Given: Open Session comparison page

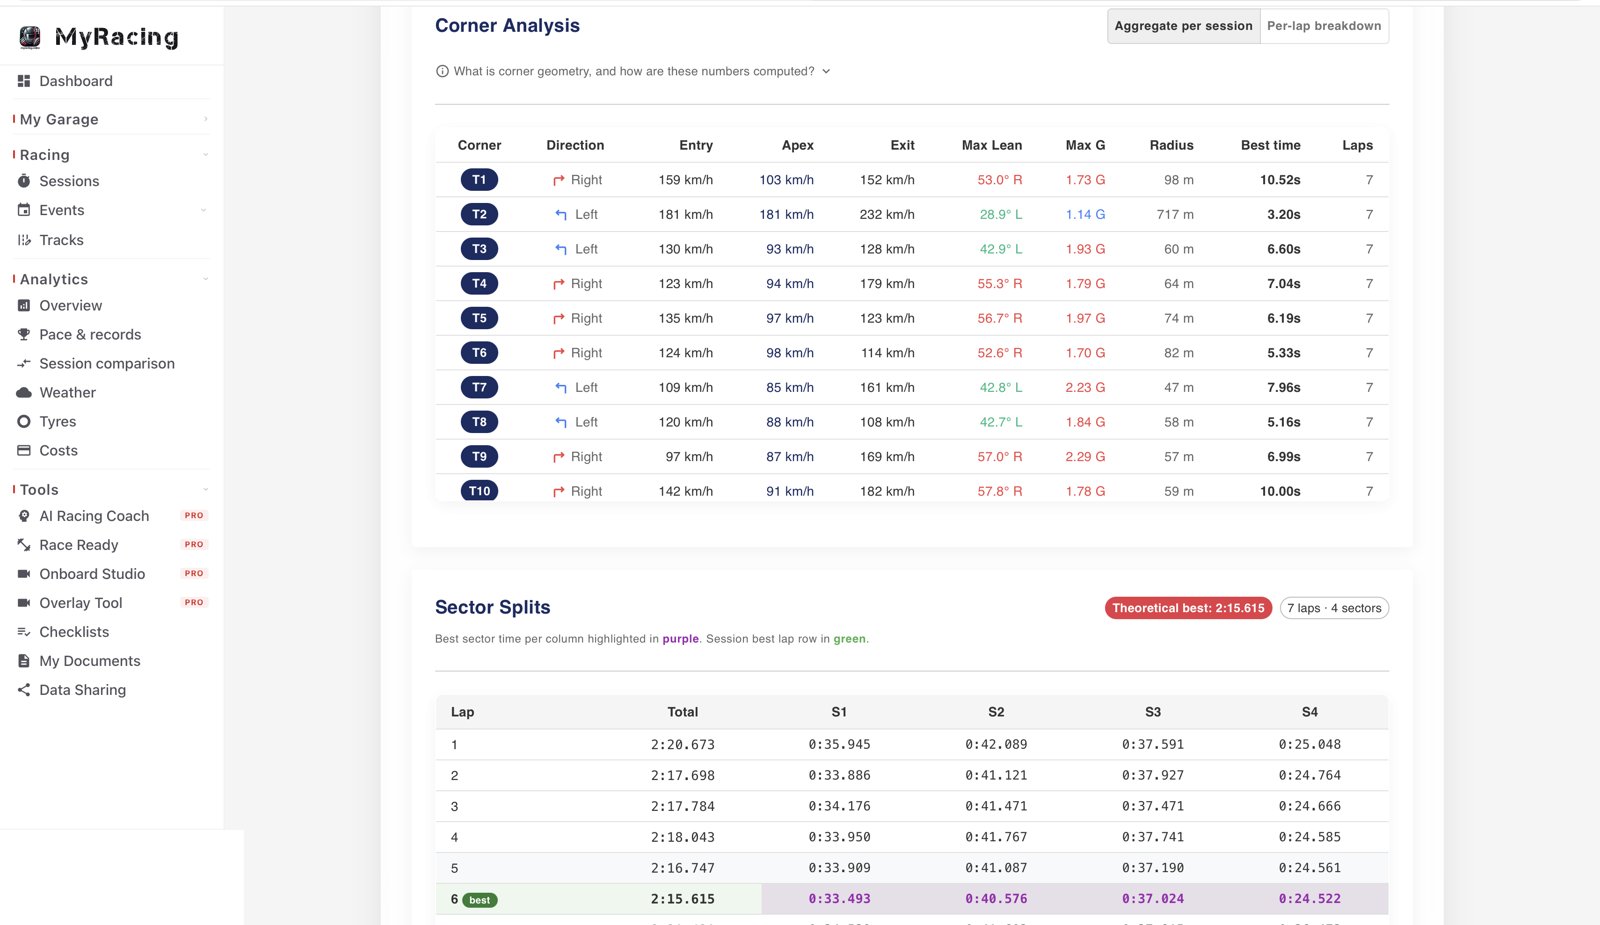Looking at the screenshot, I should click(107, 364).
